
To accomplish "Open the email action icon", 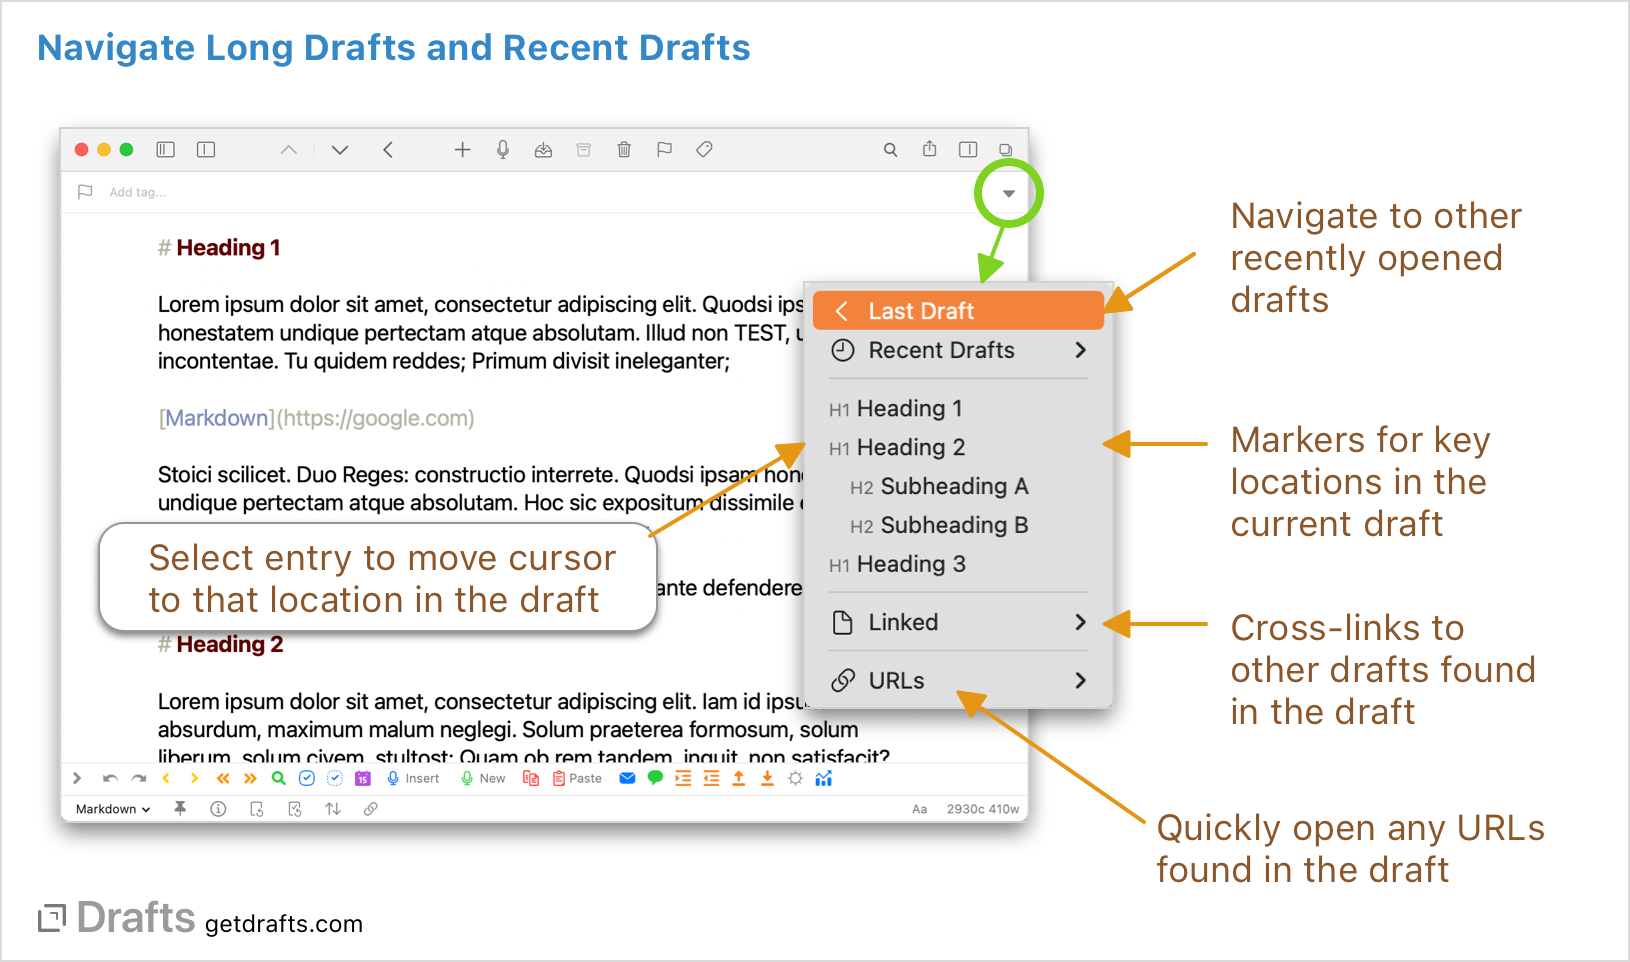I will (x=627, y=778).
